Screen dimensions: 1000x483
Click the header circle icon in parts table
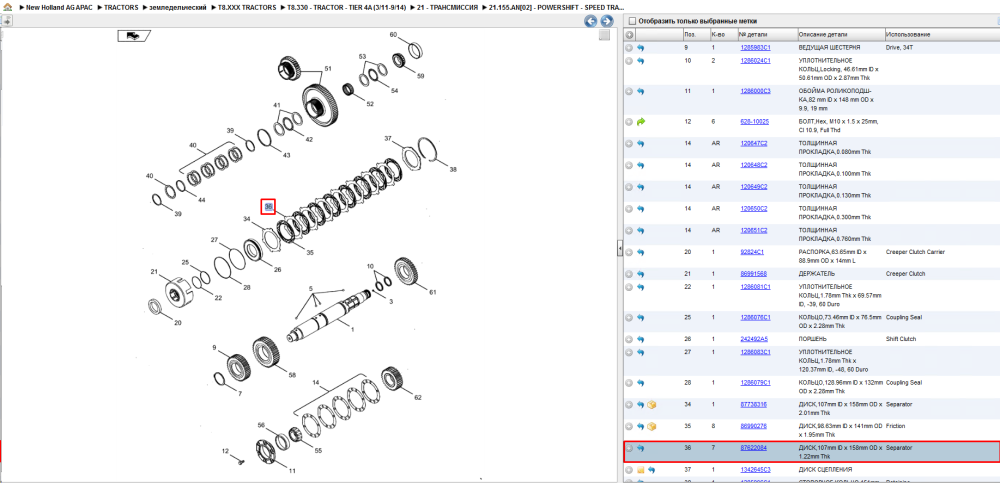[629, 34]
